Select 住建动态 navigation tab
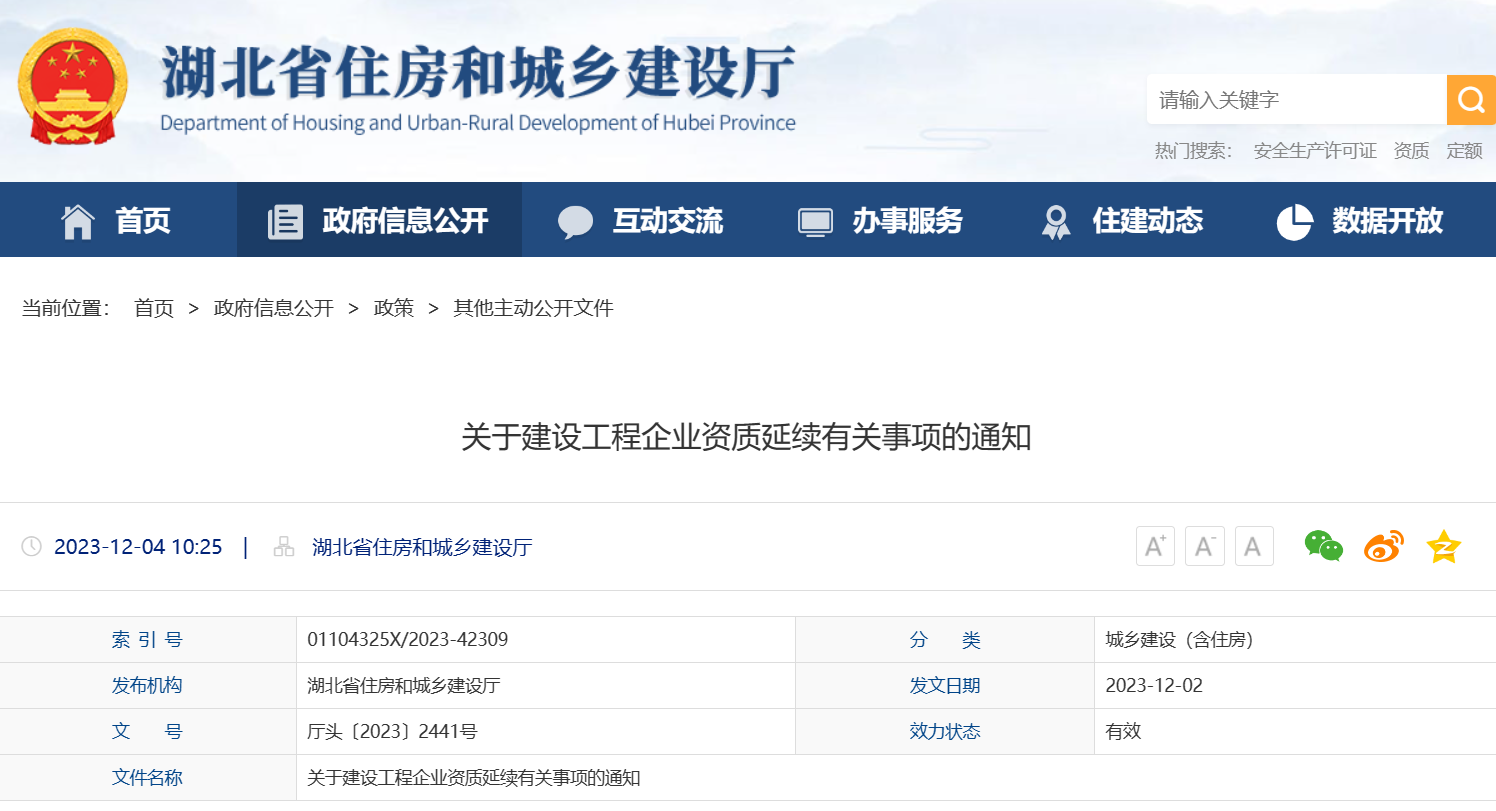Screen dimensions: 1496x811 1121,220
